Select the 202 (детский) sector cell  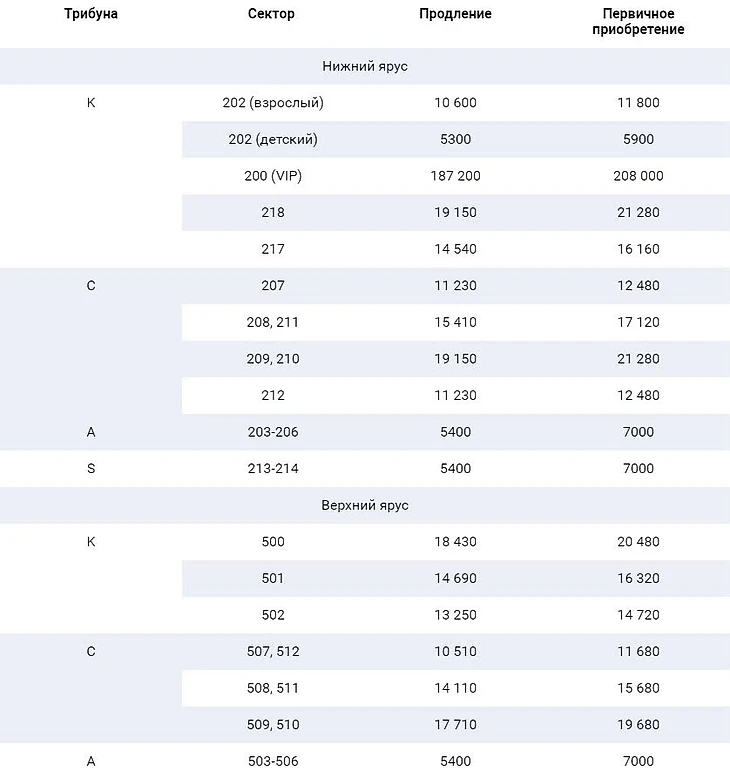pyautogui.click(x=273, y=139)
